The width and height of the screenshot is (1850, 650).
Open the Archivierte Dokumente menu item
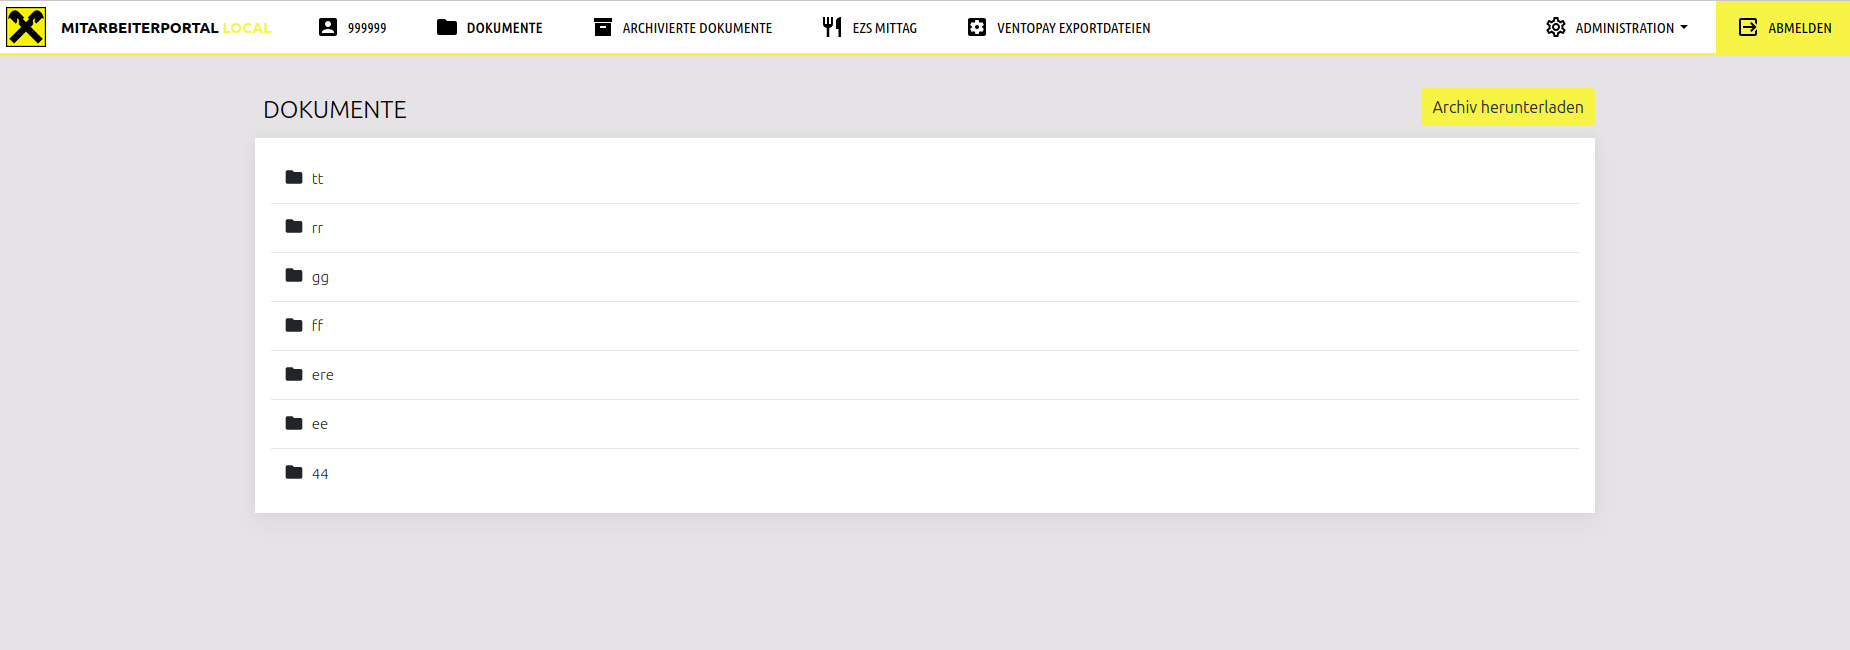coord(697,28)
